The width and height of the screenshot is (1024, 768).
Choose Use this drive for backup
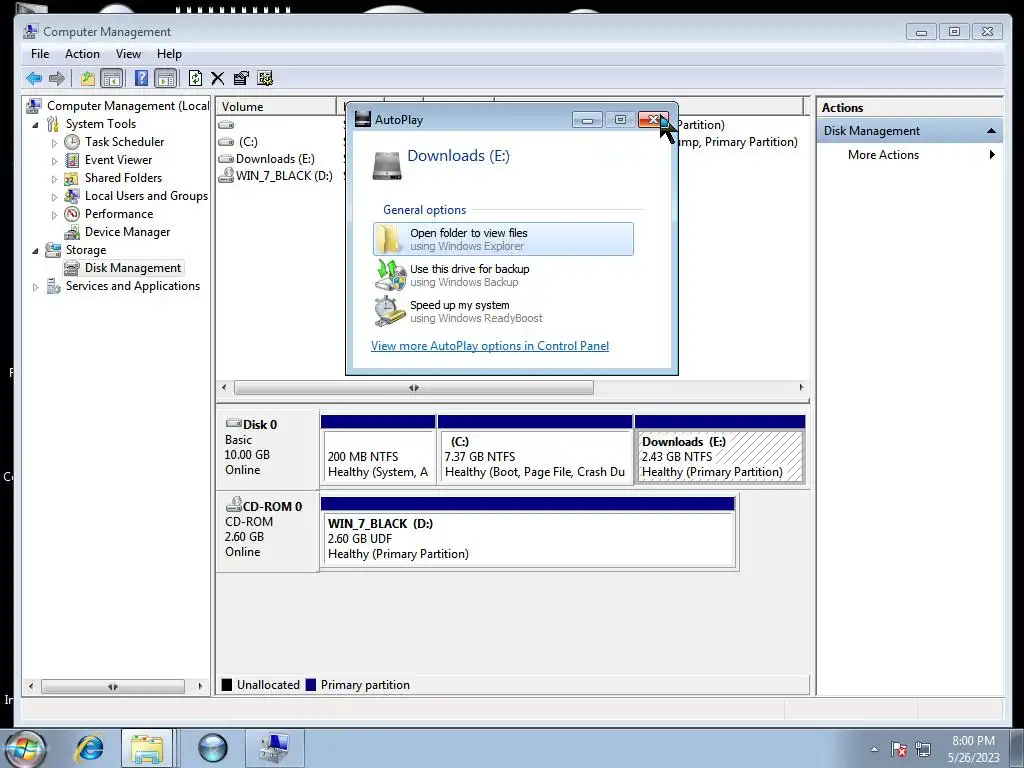503,275
